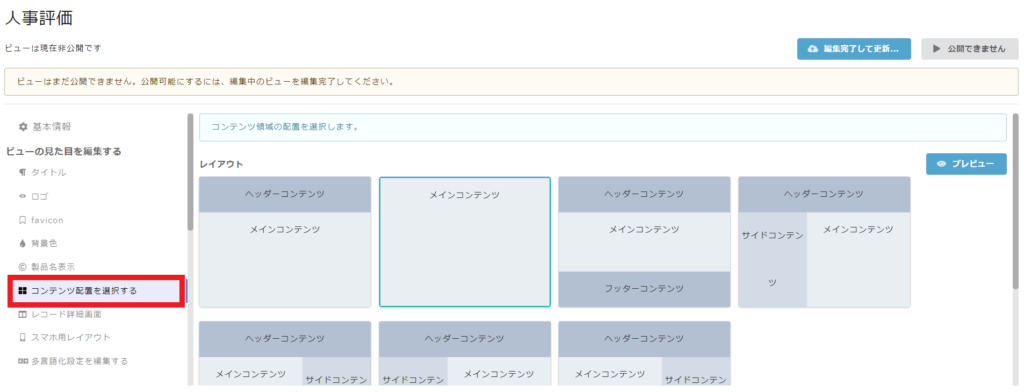Click the レイアウト heading text
This screenshot has height=392, width=1024.
click(221, 164)
